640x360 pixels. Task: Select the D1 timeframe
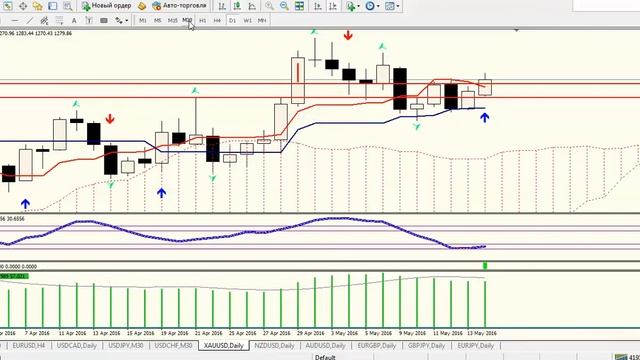232,20
